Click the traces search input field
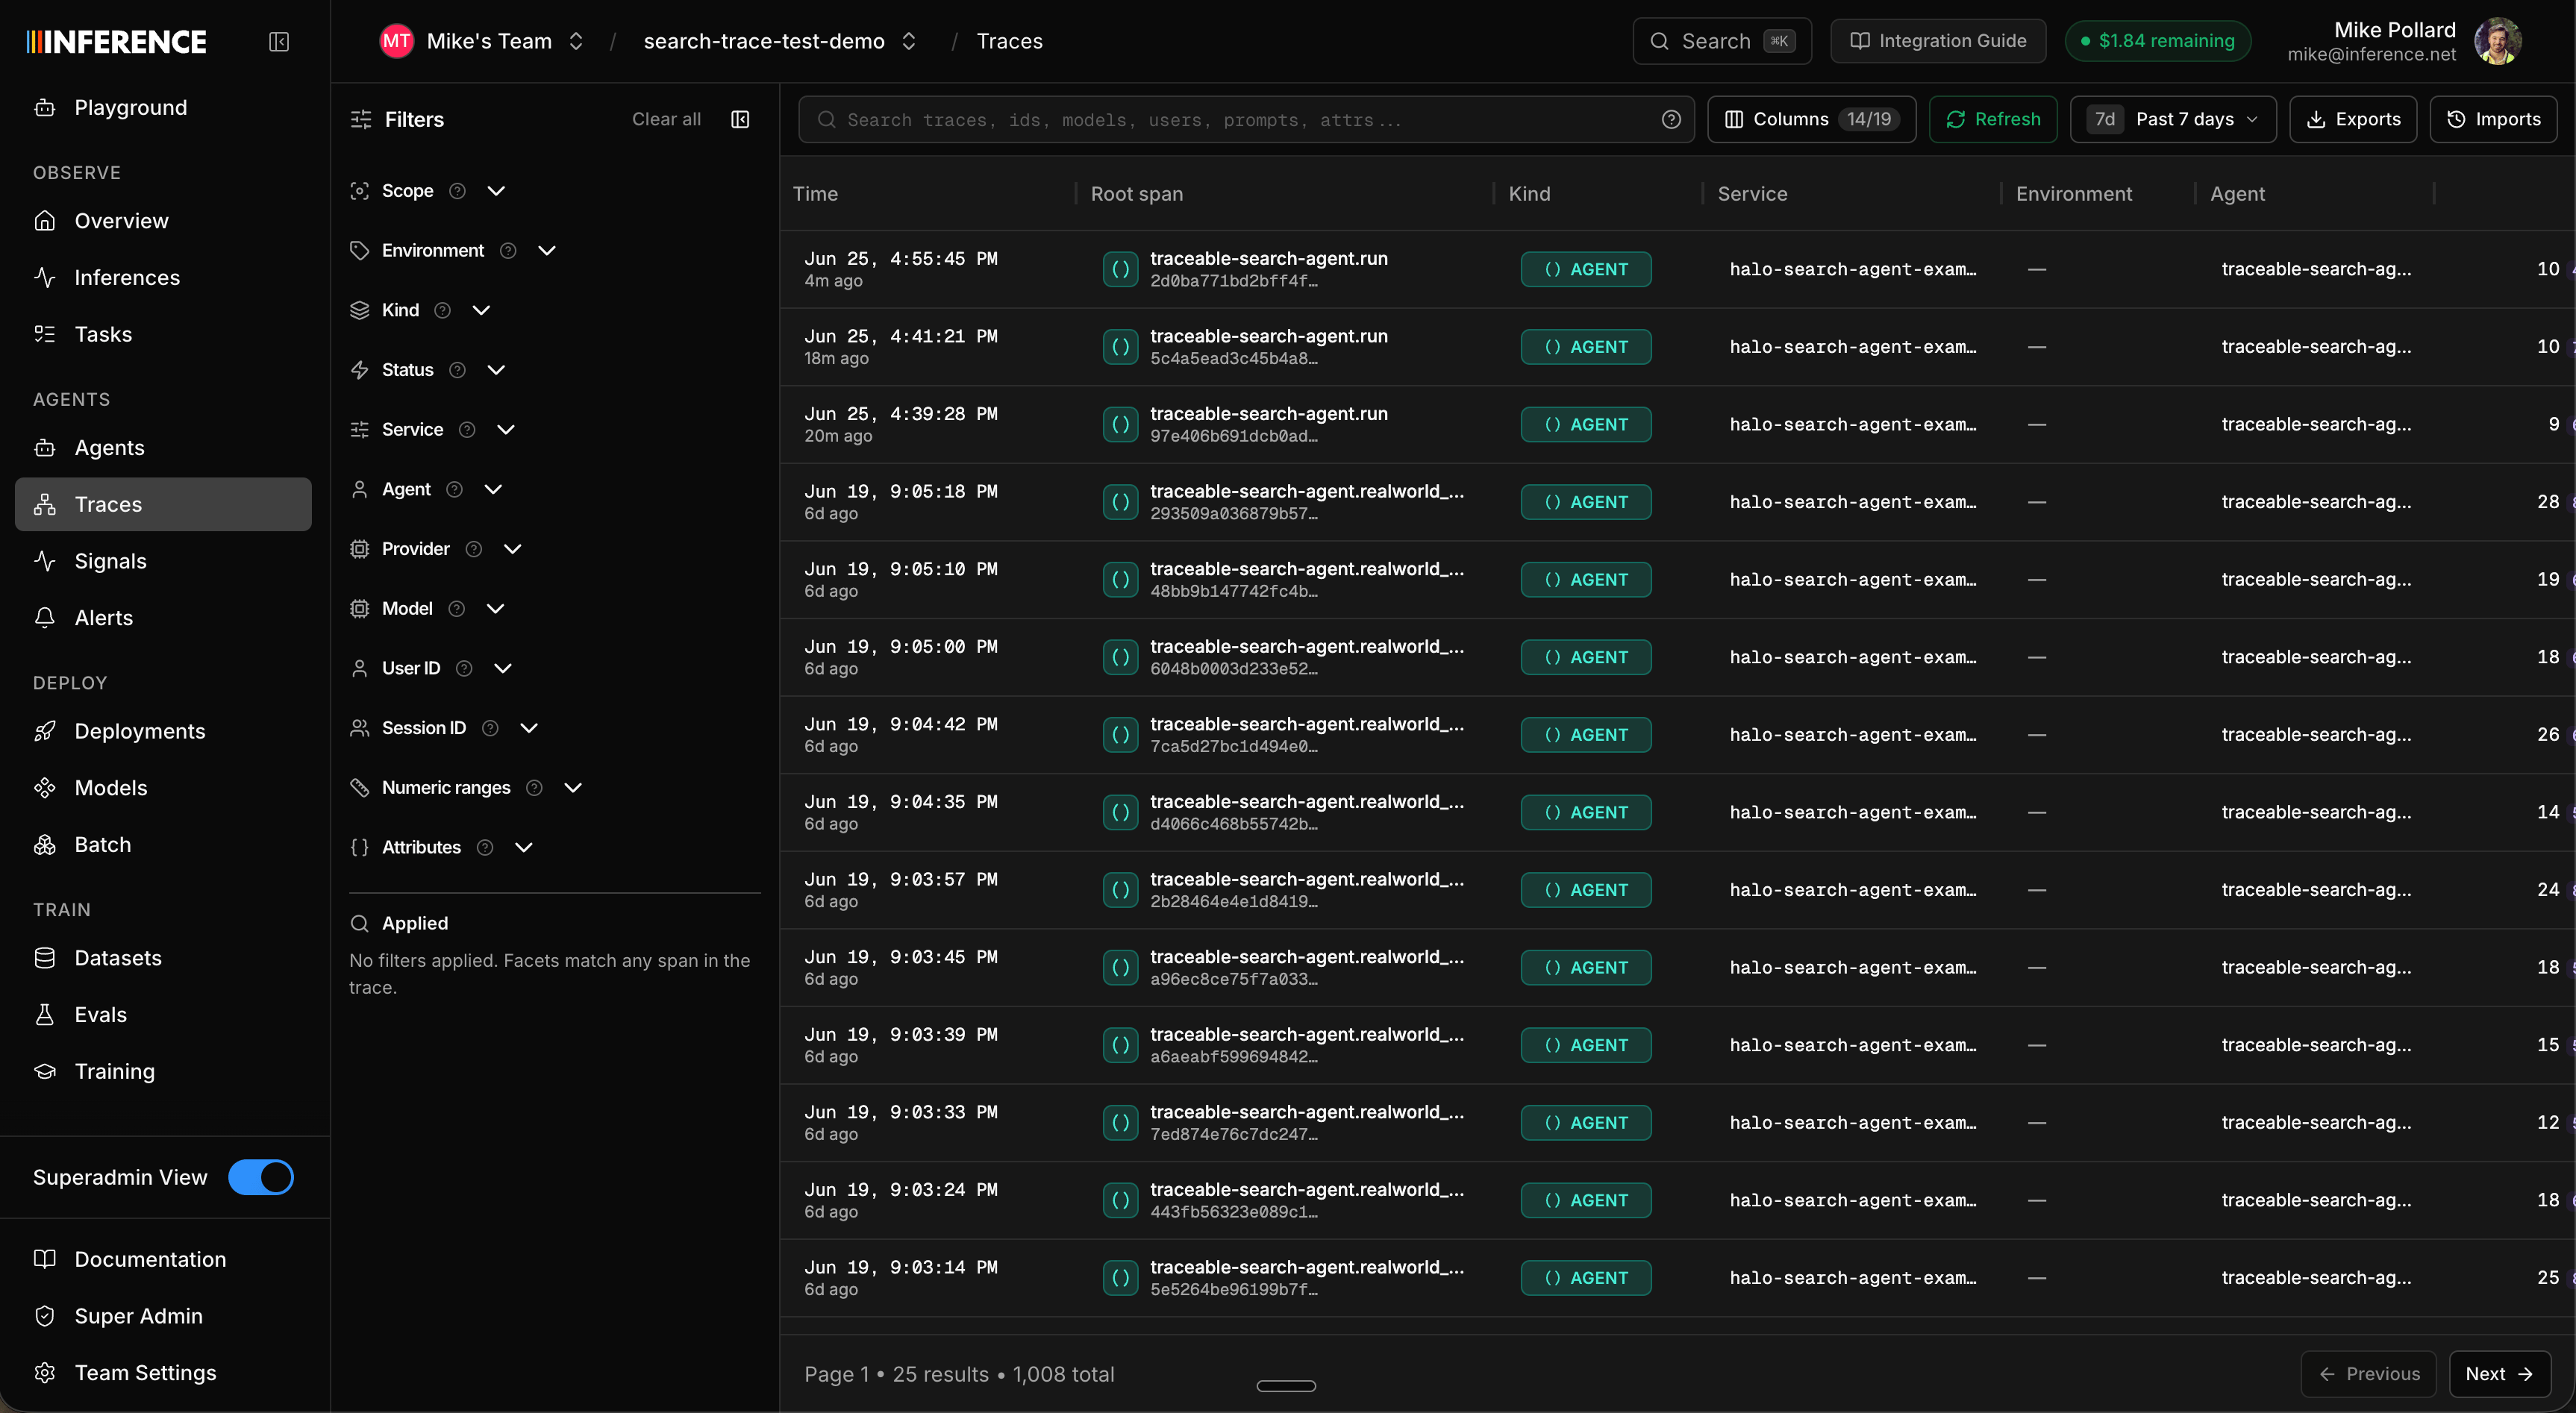This screenshot has height=1413, width=2576. point(1246,120)
